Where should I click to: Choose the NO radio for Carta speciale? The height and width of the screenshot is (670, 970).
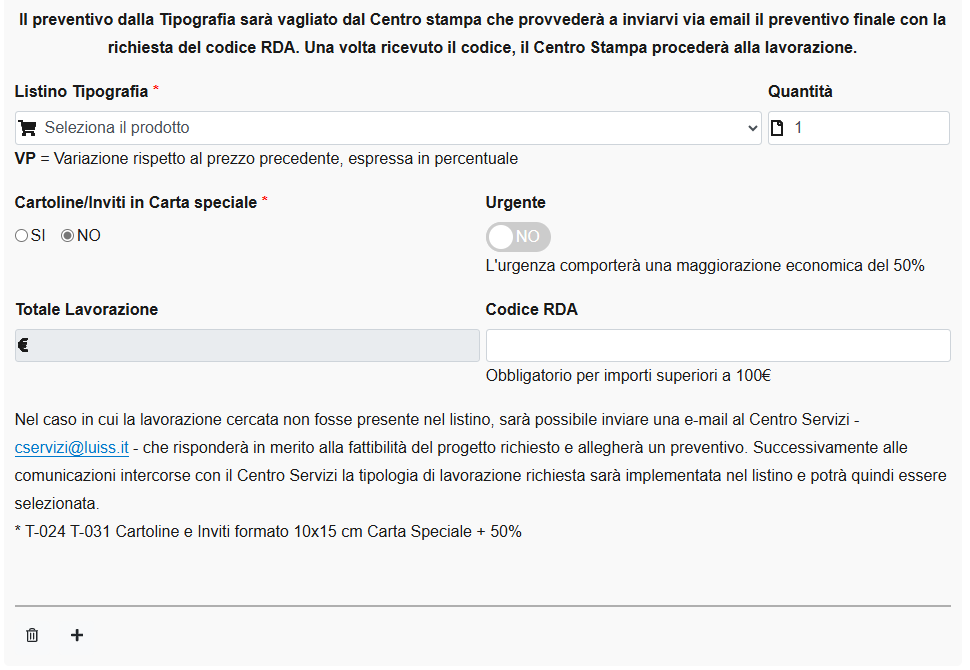[x=68, y=236]
